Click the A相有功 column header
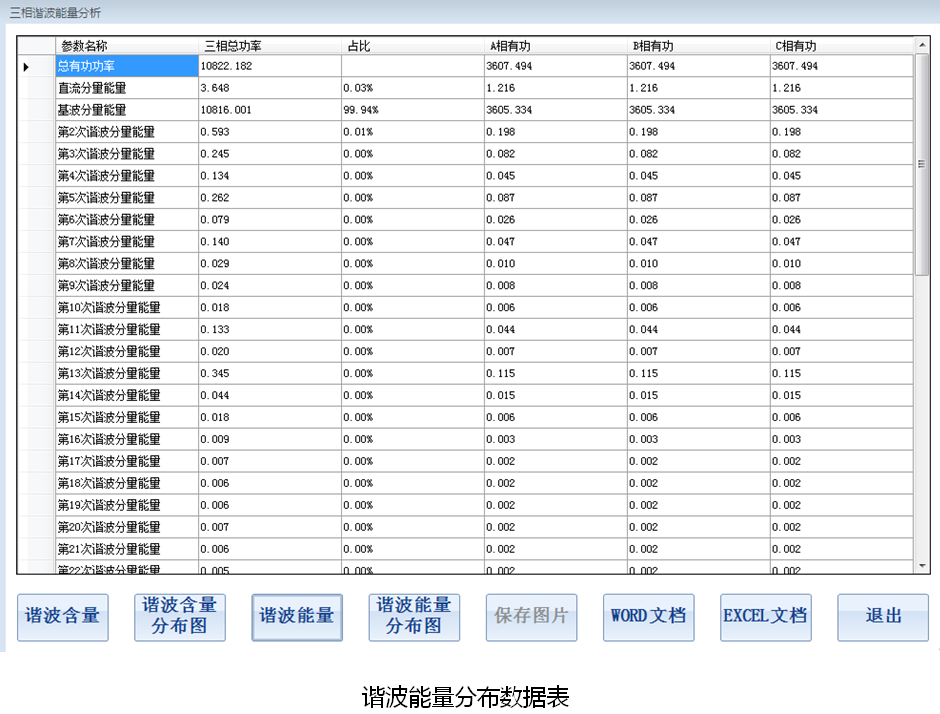The height and width of the screenshot is (714, 940). click(555, 46)
